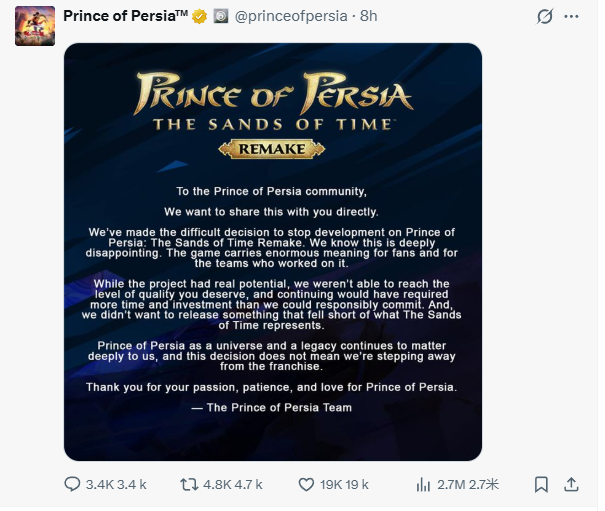View post analytics bar chart icon

pyautogui.click(x=424, y=484)
